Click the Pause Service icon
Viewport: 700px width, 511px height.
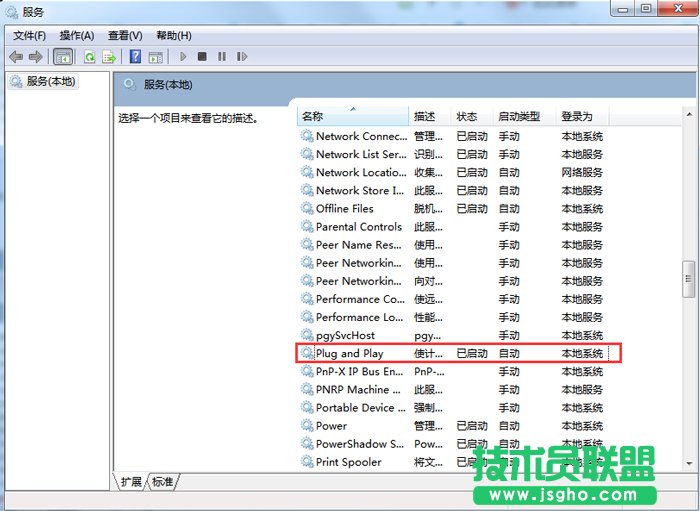pos(222,57)
